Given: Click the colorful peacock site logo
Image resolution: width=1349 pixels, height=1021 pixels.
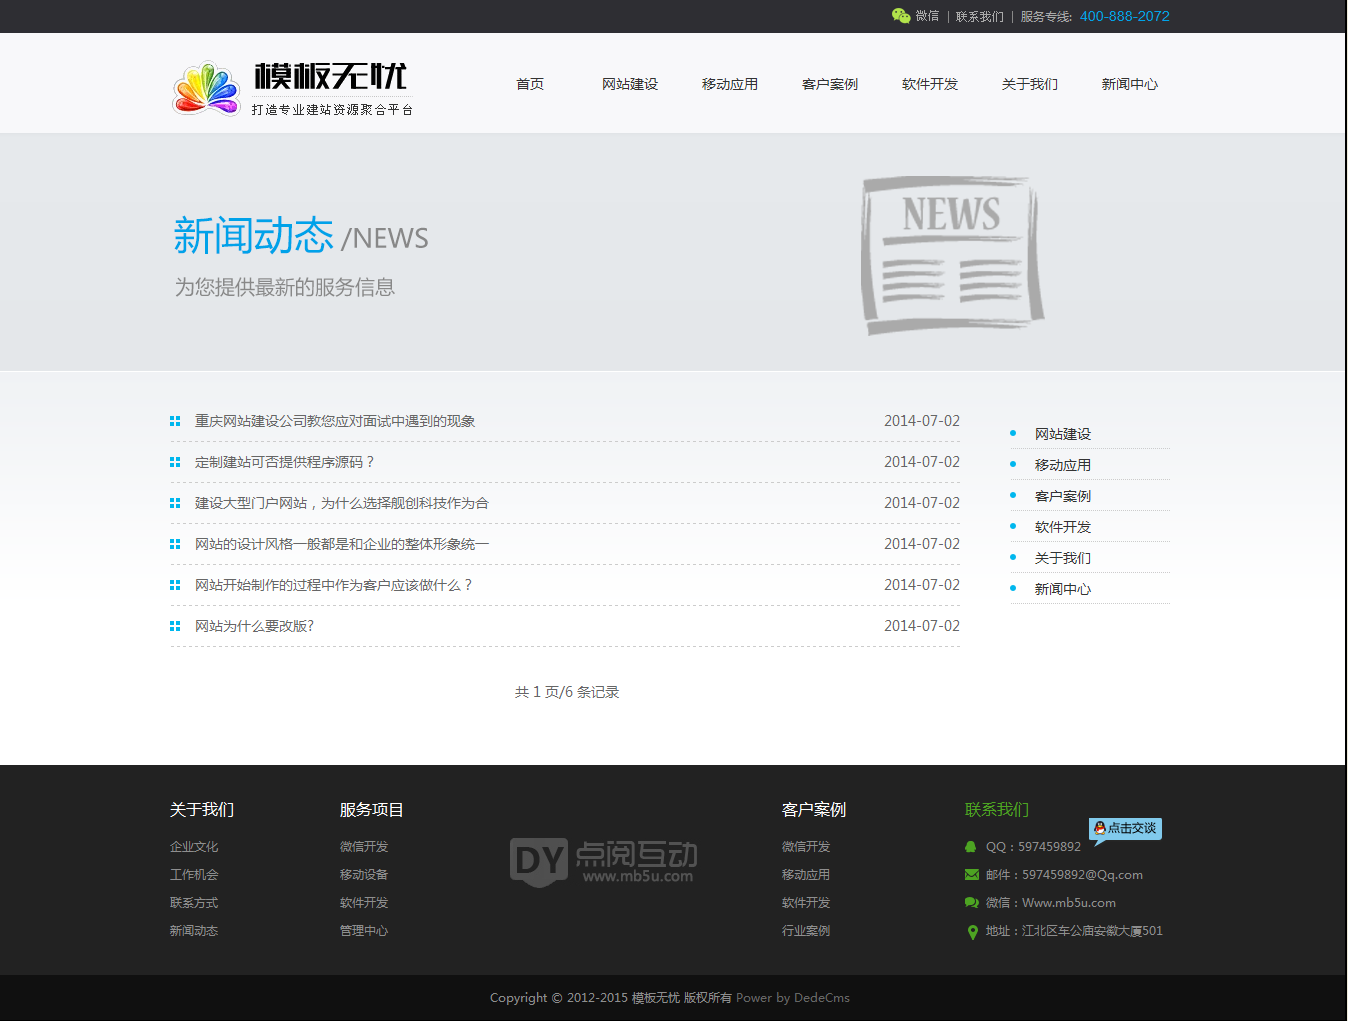Looking at the screenshot, I should tap(207, 89).
